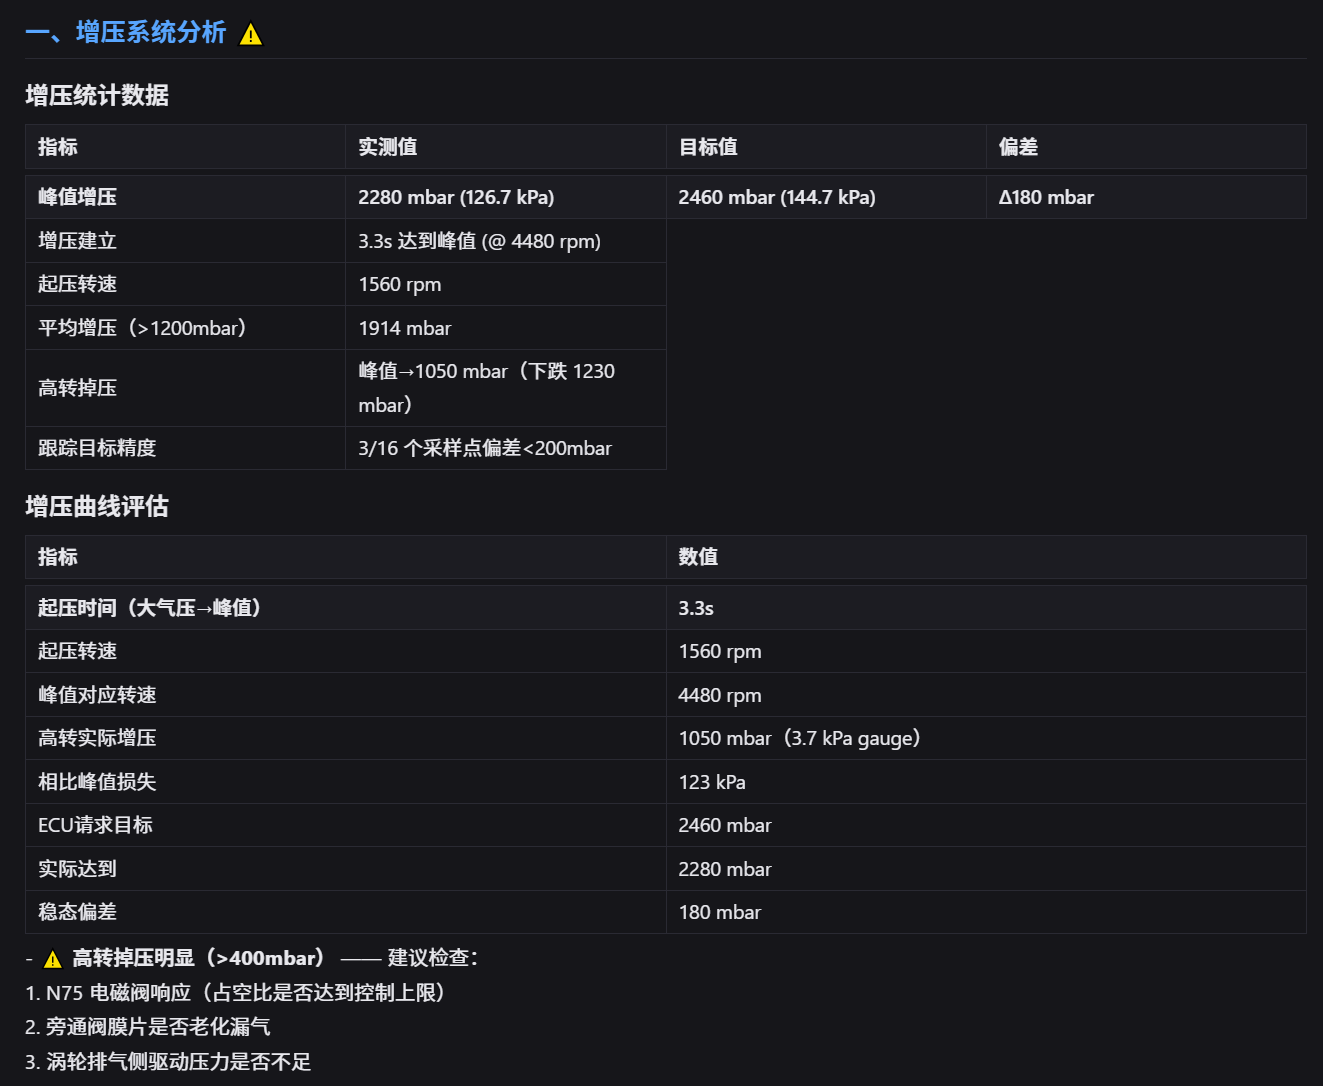Click the 2460 mbar (144.7 kPa) target cell
Image resolution: width=1323 pixels, height=1086 pixels.
(x=777, y=197)
